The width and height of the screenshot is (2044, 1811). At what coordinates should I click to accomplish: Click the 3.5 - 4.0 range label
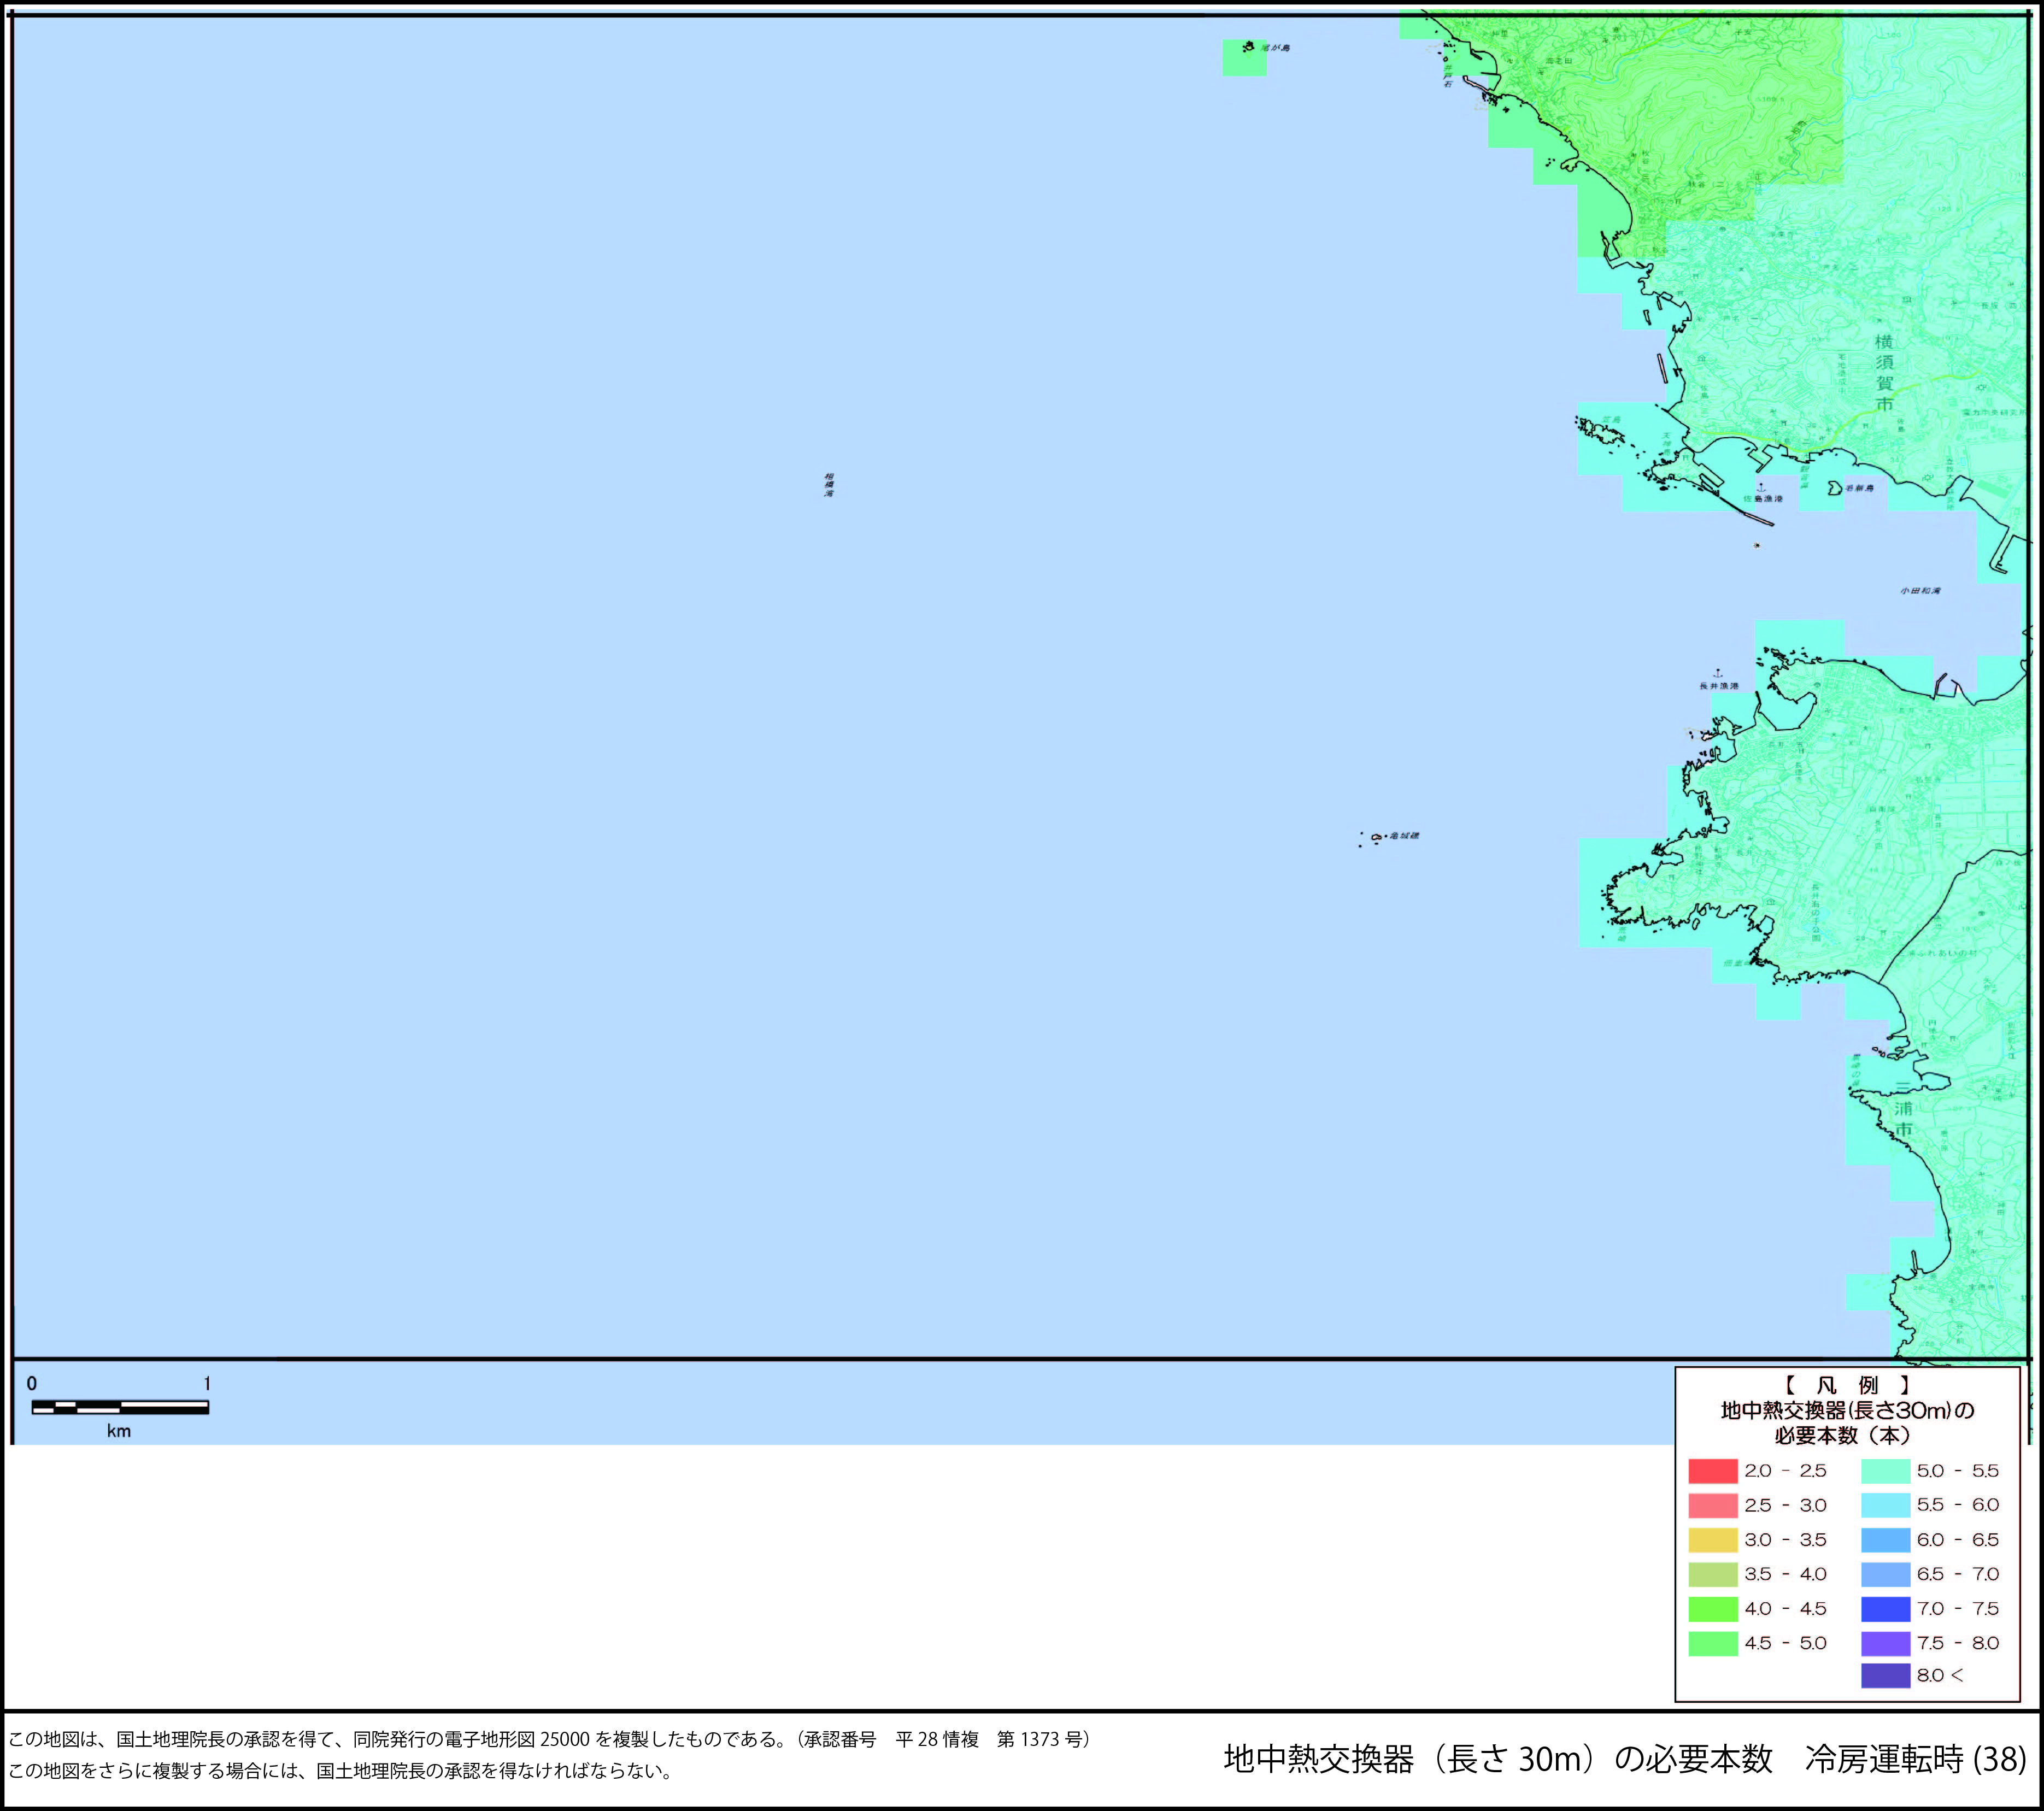[1785, 1574]
